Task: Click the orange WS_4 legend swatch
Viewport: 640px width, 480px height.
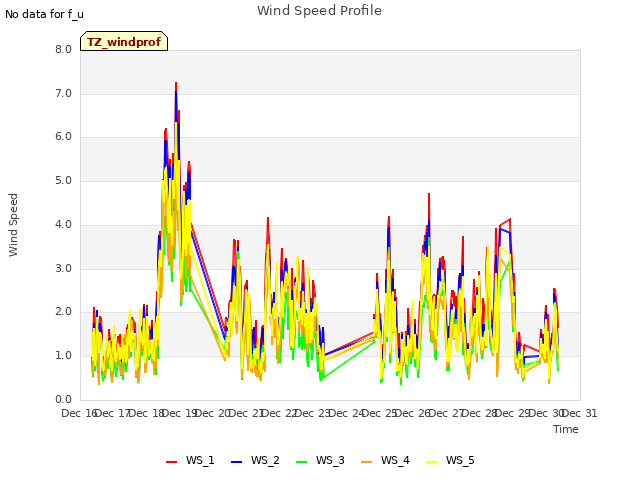Action: click(x=367, y=462)
